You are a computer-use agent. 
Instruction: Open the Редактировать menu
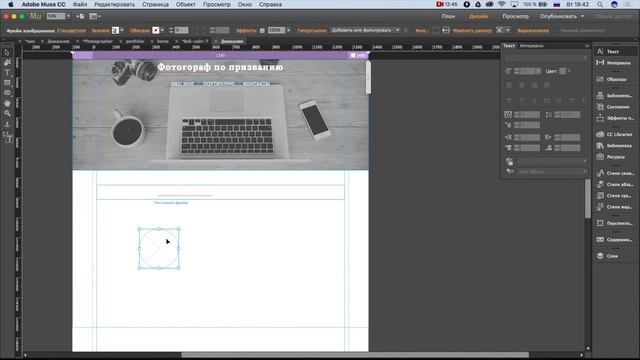coord(114,4)
